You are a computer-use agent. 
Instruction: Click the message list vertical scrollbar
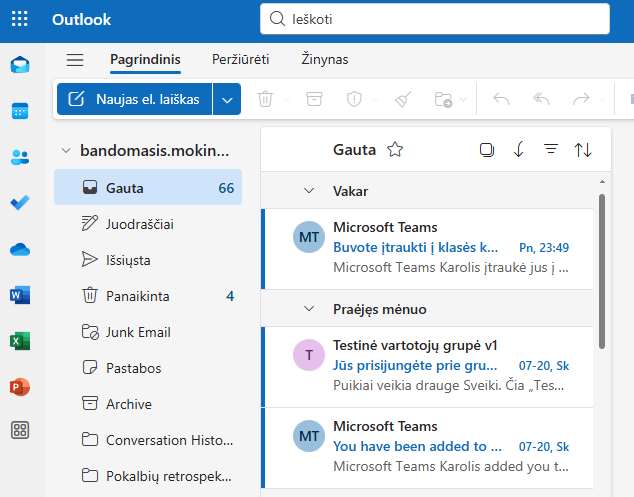pos(602,271)
